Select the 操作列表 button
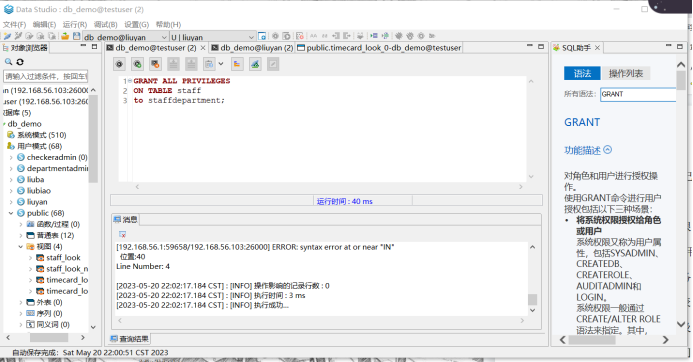Viewport: 693px width, 362px height. point(626,73)
